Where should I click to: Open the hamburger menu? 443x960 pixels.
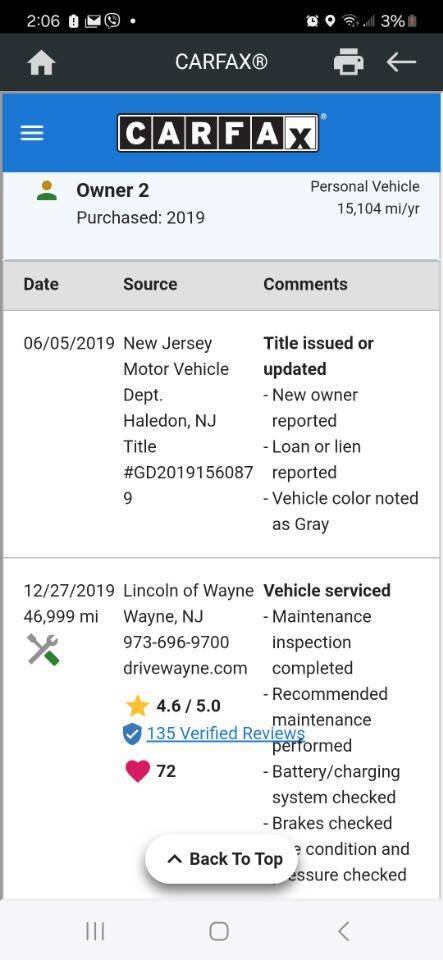point(32,133)
